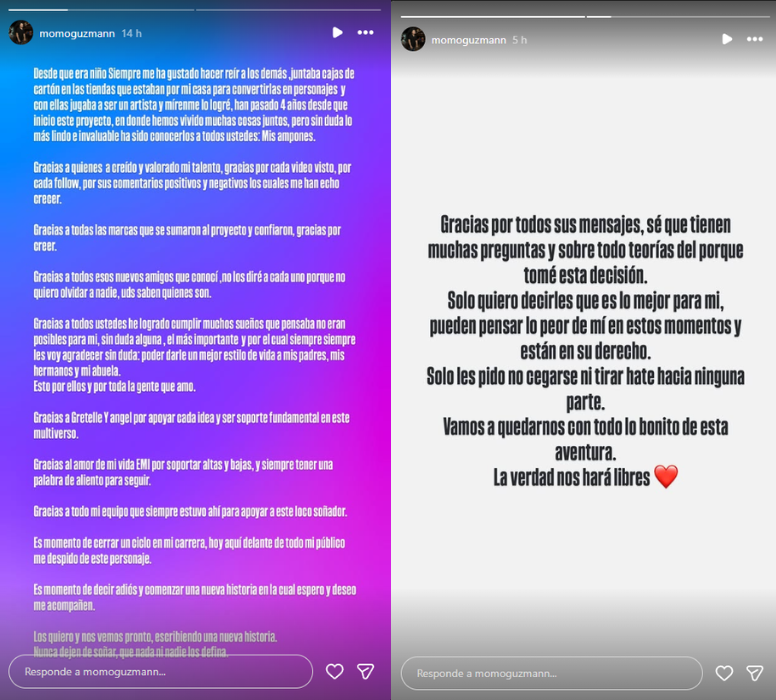Click the red heart emoji in text

(666, 477)
